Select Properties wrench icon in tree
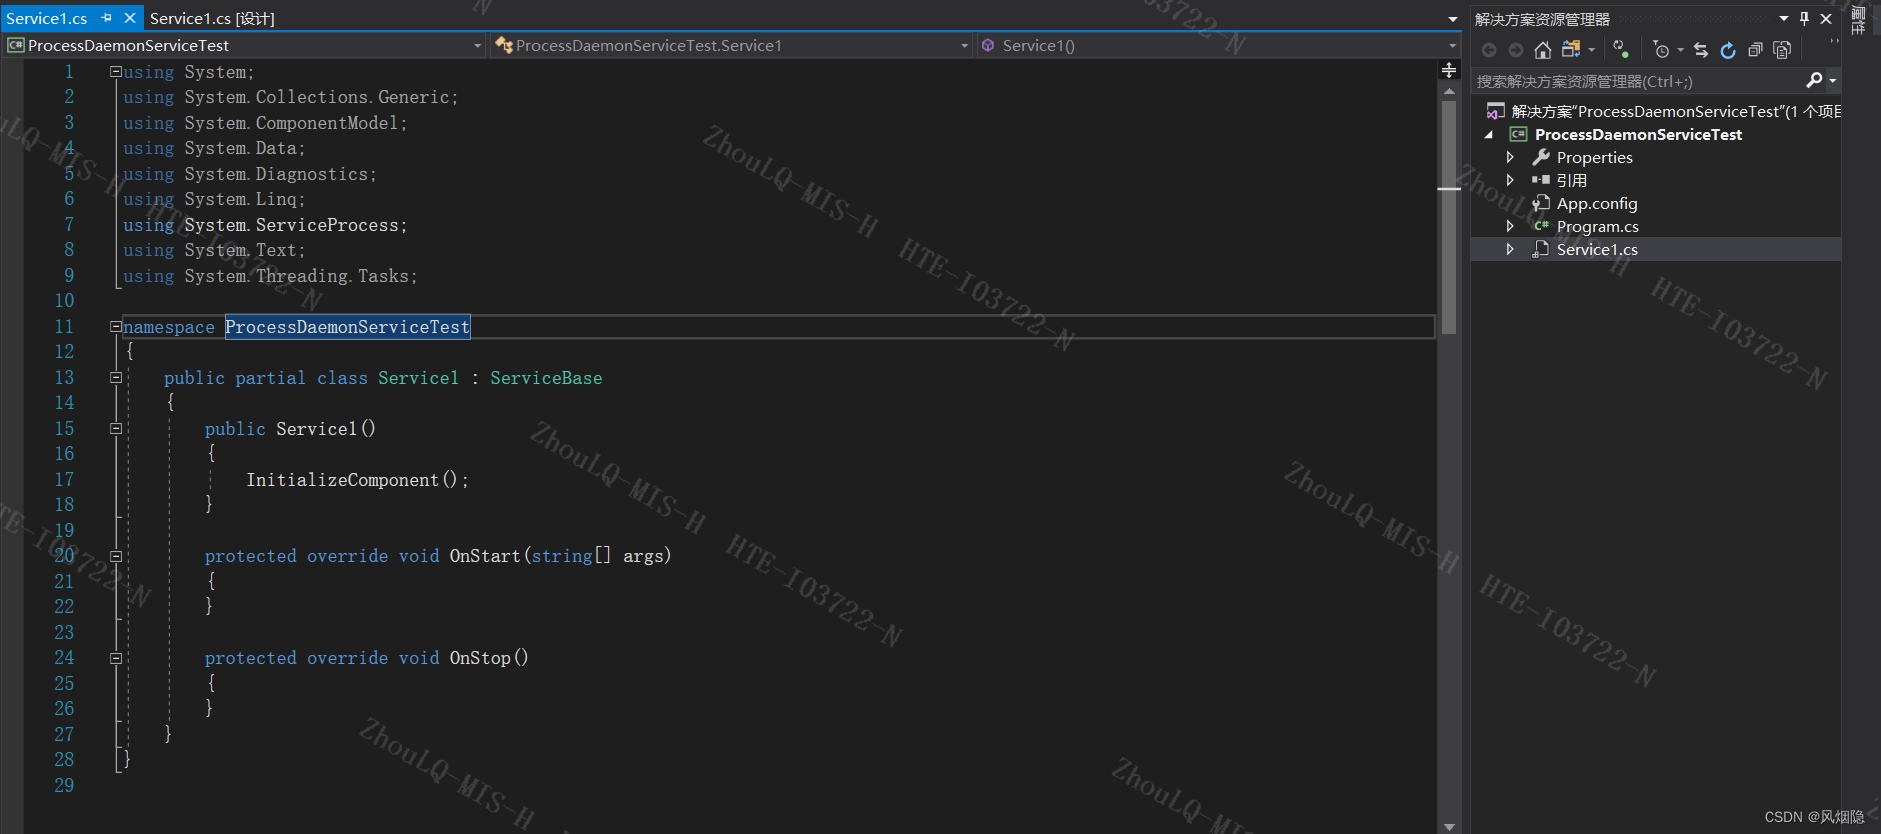Viewport: 1881px width, 834px height. coord(1541,157)
